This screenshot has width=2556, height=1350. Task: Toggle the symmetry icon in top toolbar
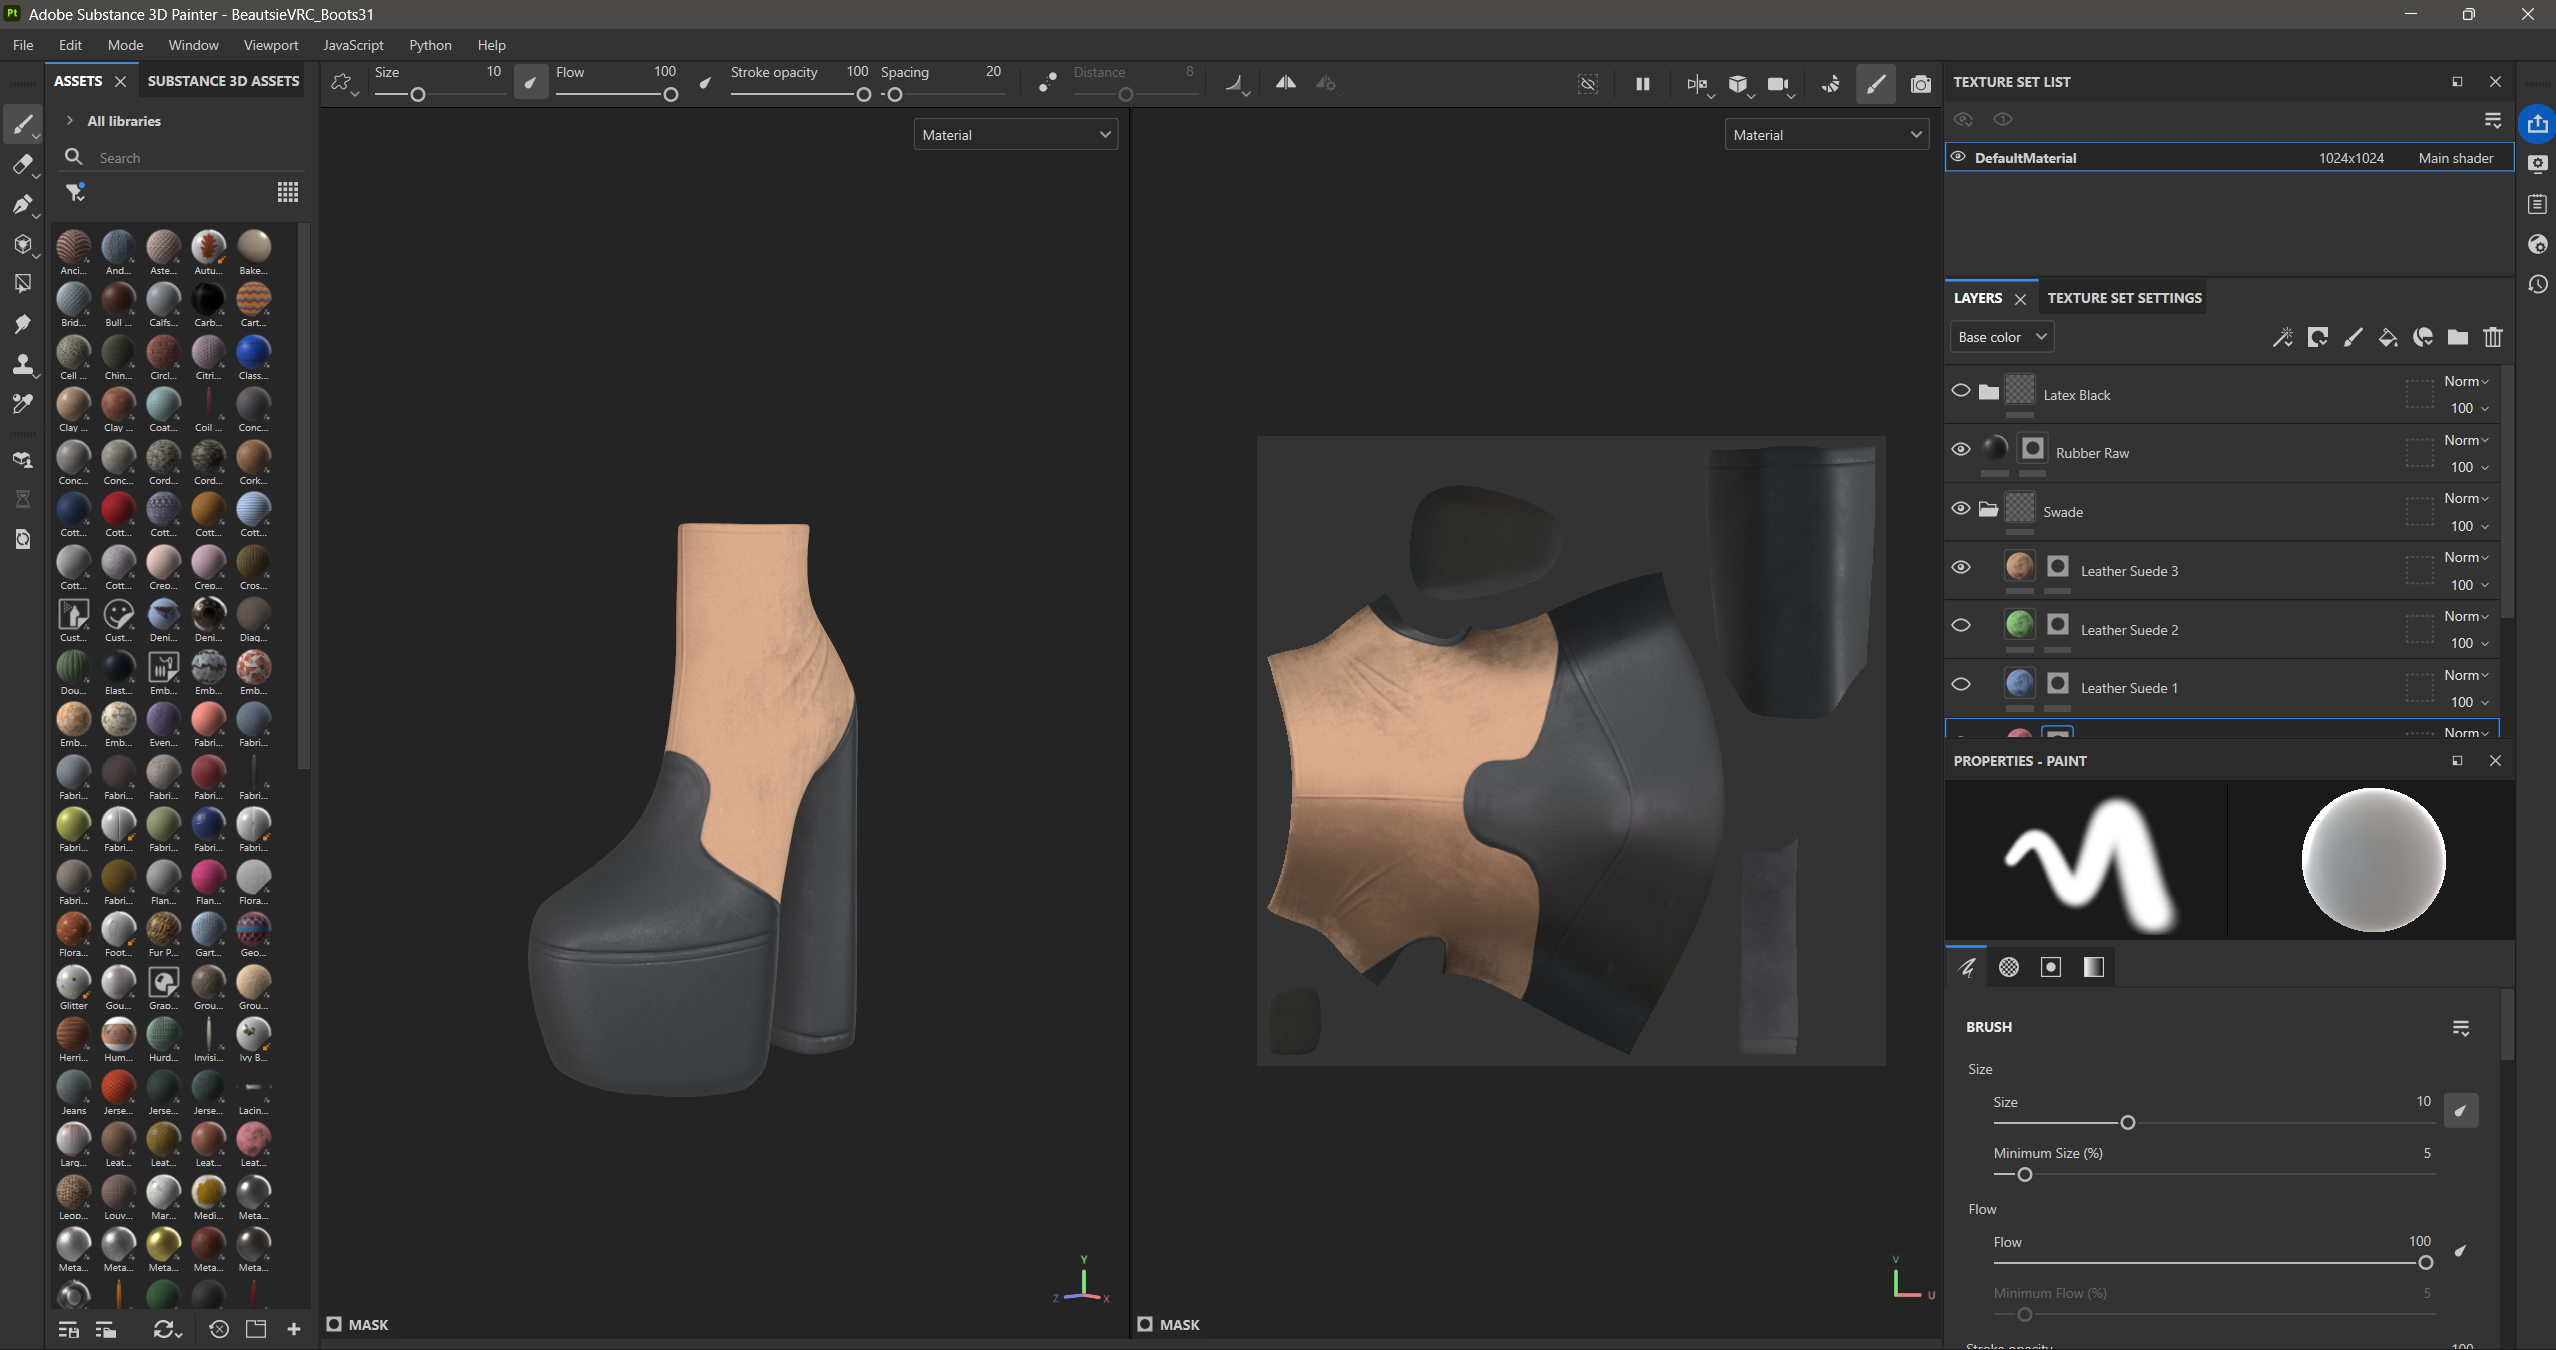pos(1285,83)
